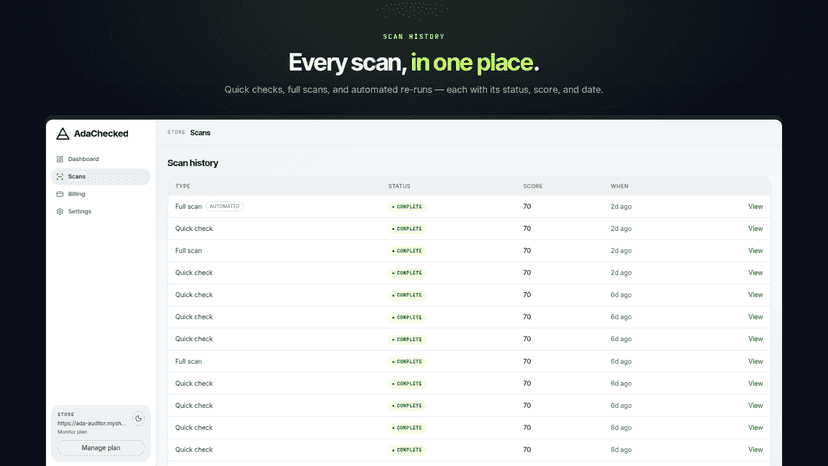The width and height of the screenshot is (828, 466).
Task: View the automated Full scan result
Action: coord(755,207)
